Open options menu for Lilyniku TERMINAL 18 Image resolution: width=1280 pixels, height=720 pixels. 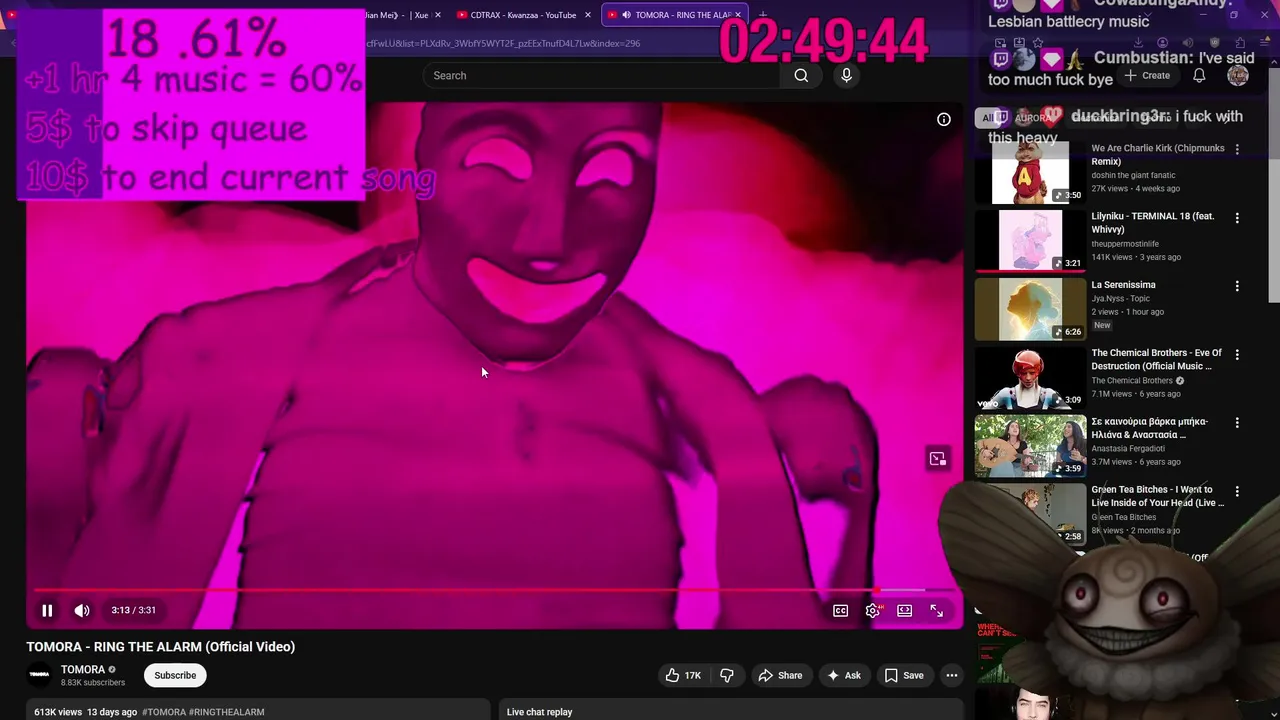pos(1237,218)
